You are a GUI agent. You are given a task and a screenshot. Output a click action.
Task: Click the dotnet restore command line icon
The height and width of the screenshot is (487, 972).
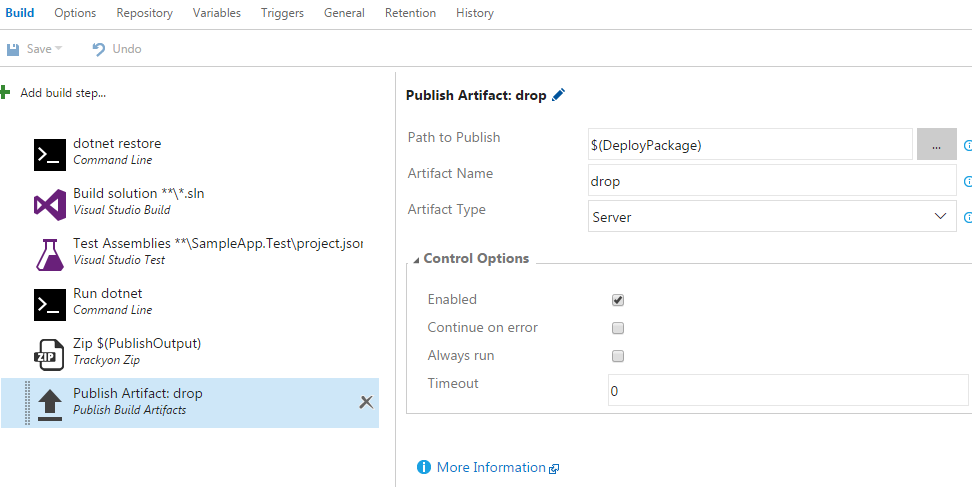click(50, 153)
